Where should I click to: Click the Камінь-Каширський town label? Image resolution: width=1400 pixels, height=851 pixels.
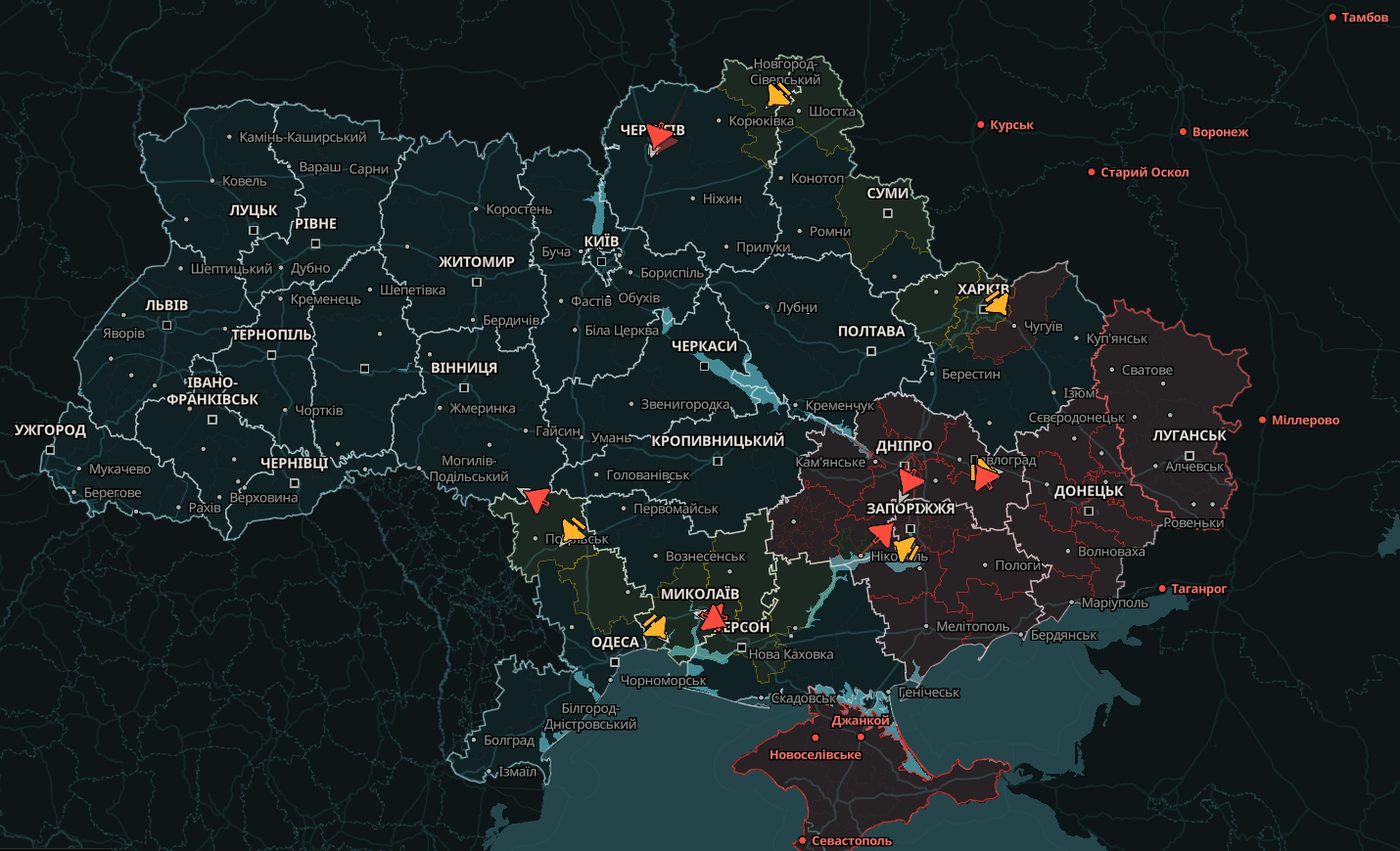tap(303, 137)
